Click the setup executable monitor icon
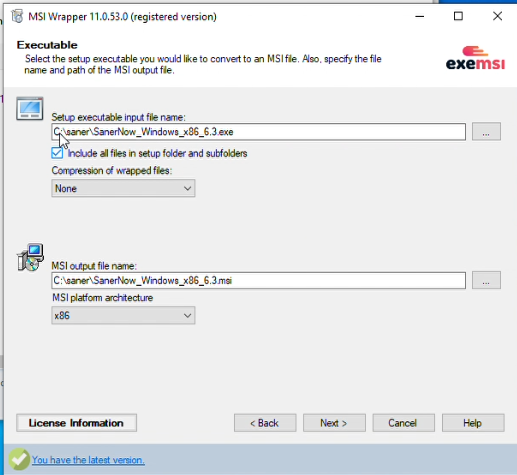The width and height of the screenshot is (517, 475). click(x=30, y=109)
